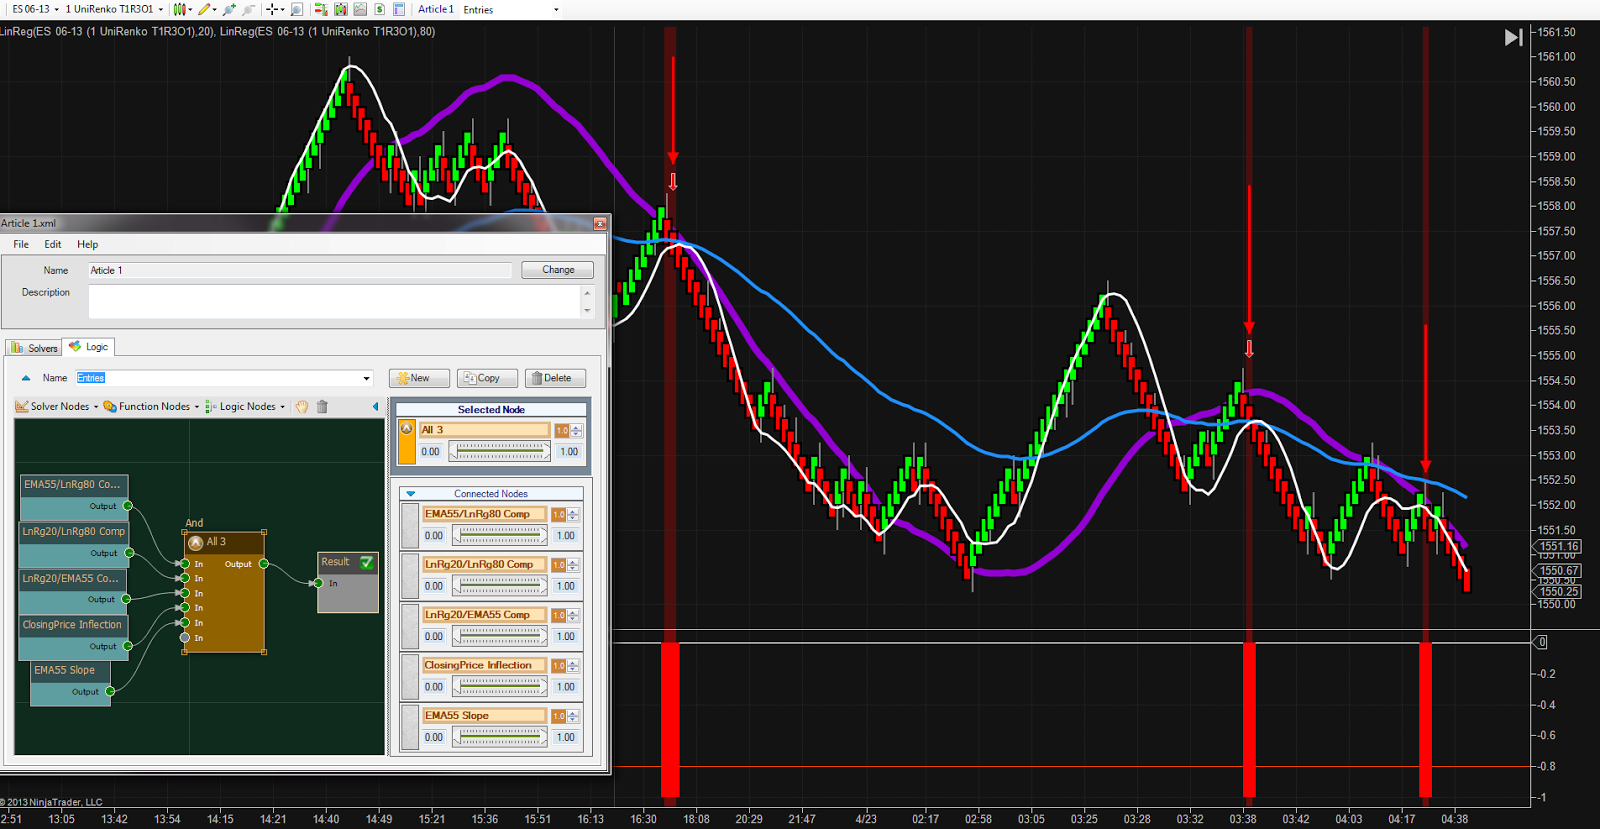The image size is (1600, 829).
Task: Switch to the Solvers tab
Action: 35,348
